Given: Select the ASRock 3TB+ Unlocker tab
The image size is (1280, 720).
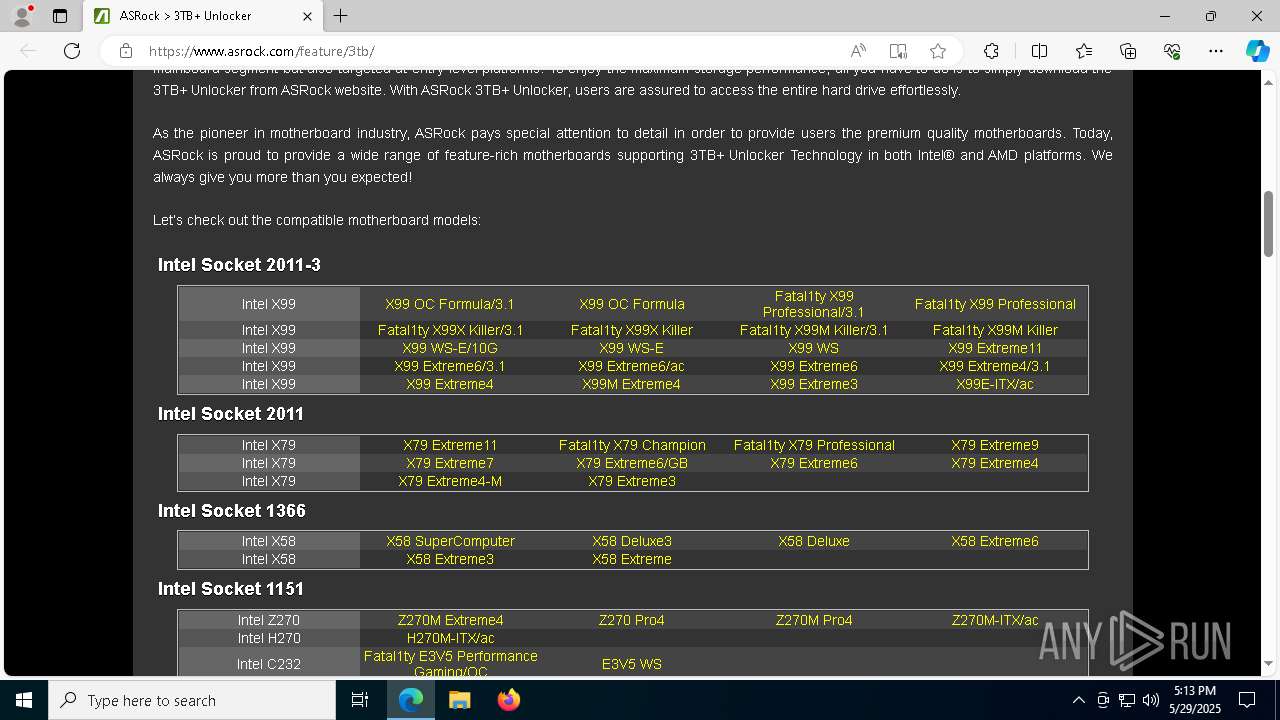Looking at the screenshot, I should [203, 16].
